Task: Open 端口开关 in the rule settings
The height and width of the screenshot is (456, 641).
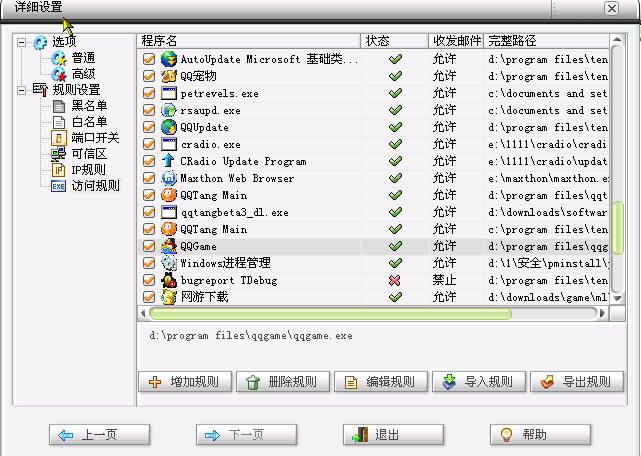Action: 95,138
